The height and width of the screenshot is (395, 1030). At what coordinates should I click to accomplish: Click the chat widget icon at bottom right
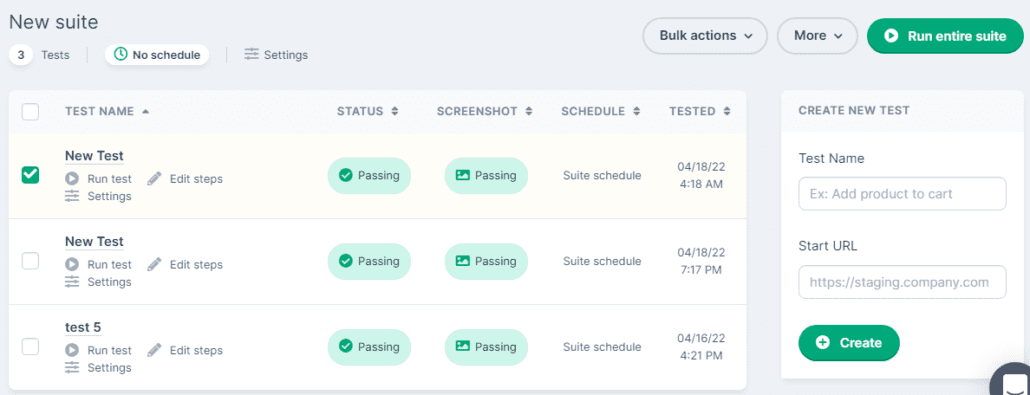point(1012,381)
